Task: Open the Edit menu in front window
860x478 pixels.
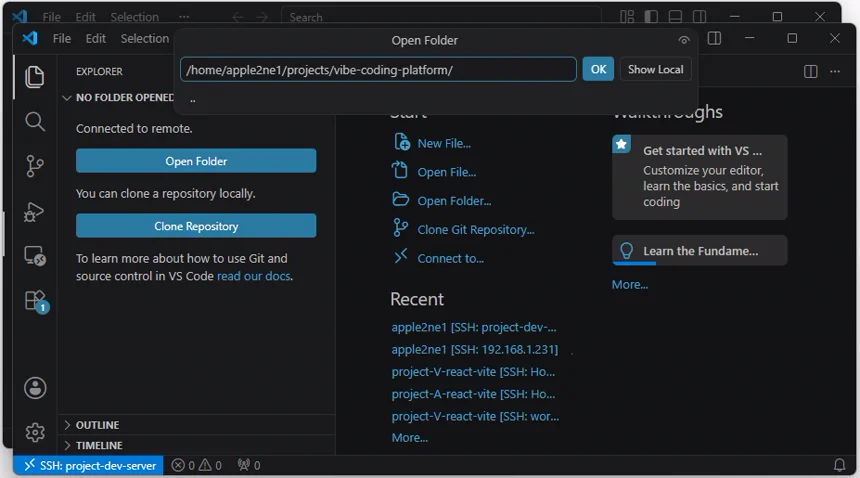Action: (95, 38)
